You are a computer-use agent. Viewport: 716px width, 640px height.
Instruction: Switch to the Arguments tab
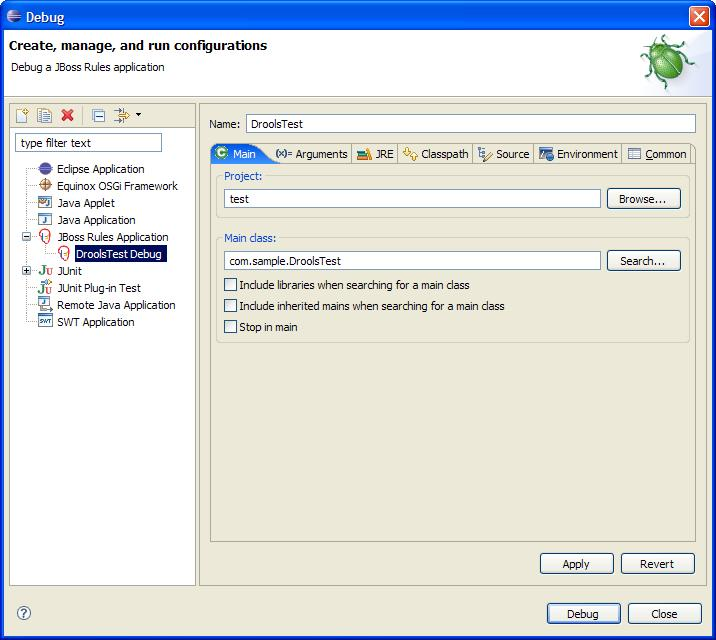pyautogui.click(x=312, y=154)
